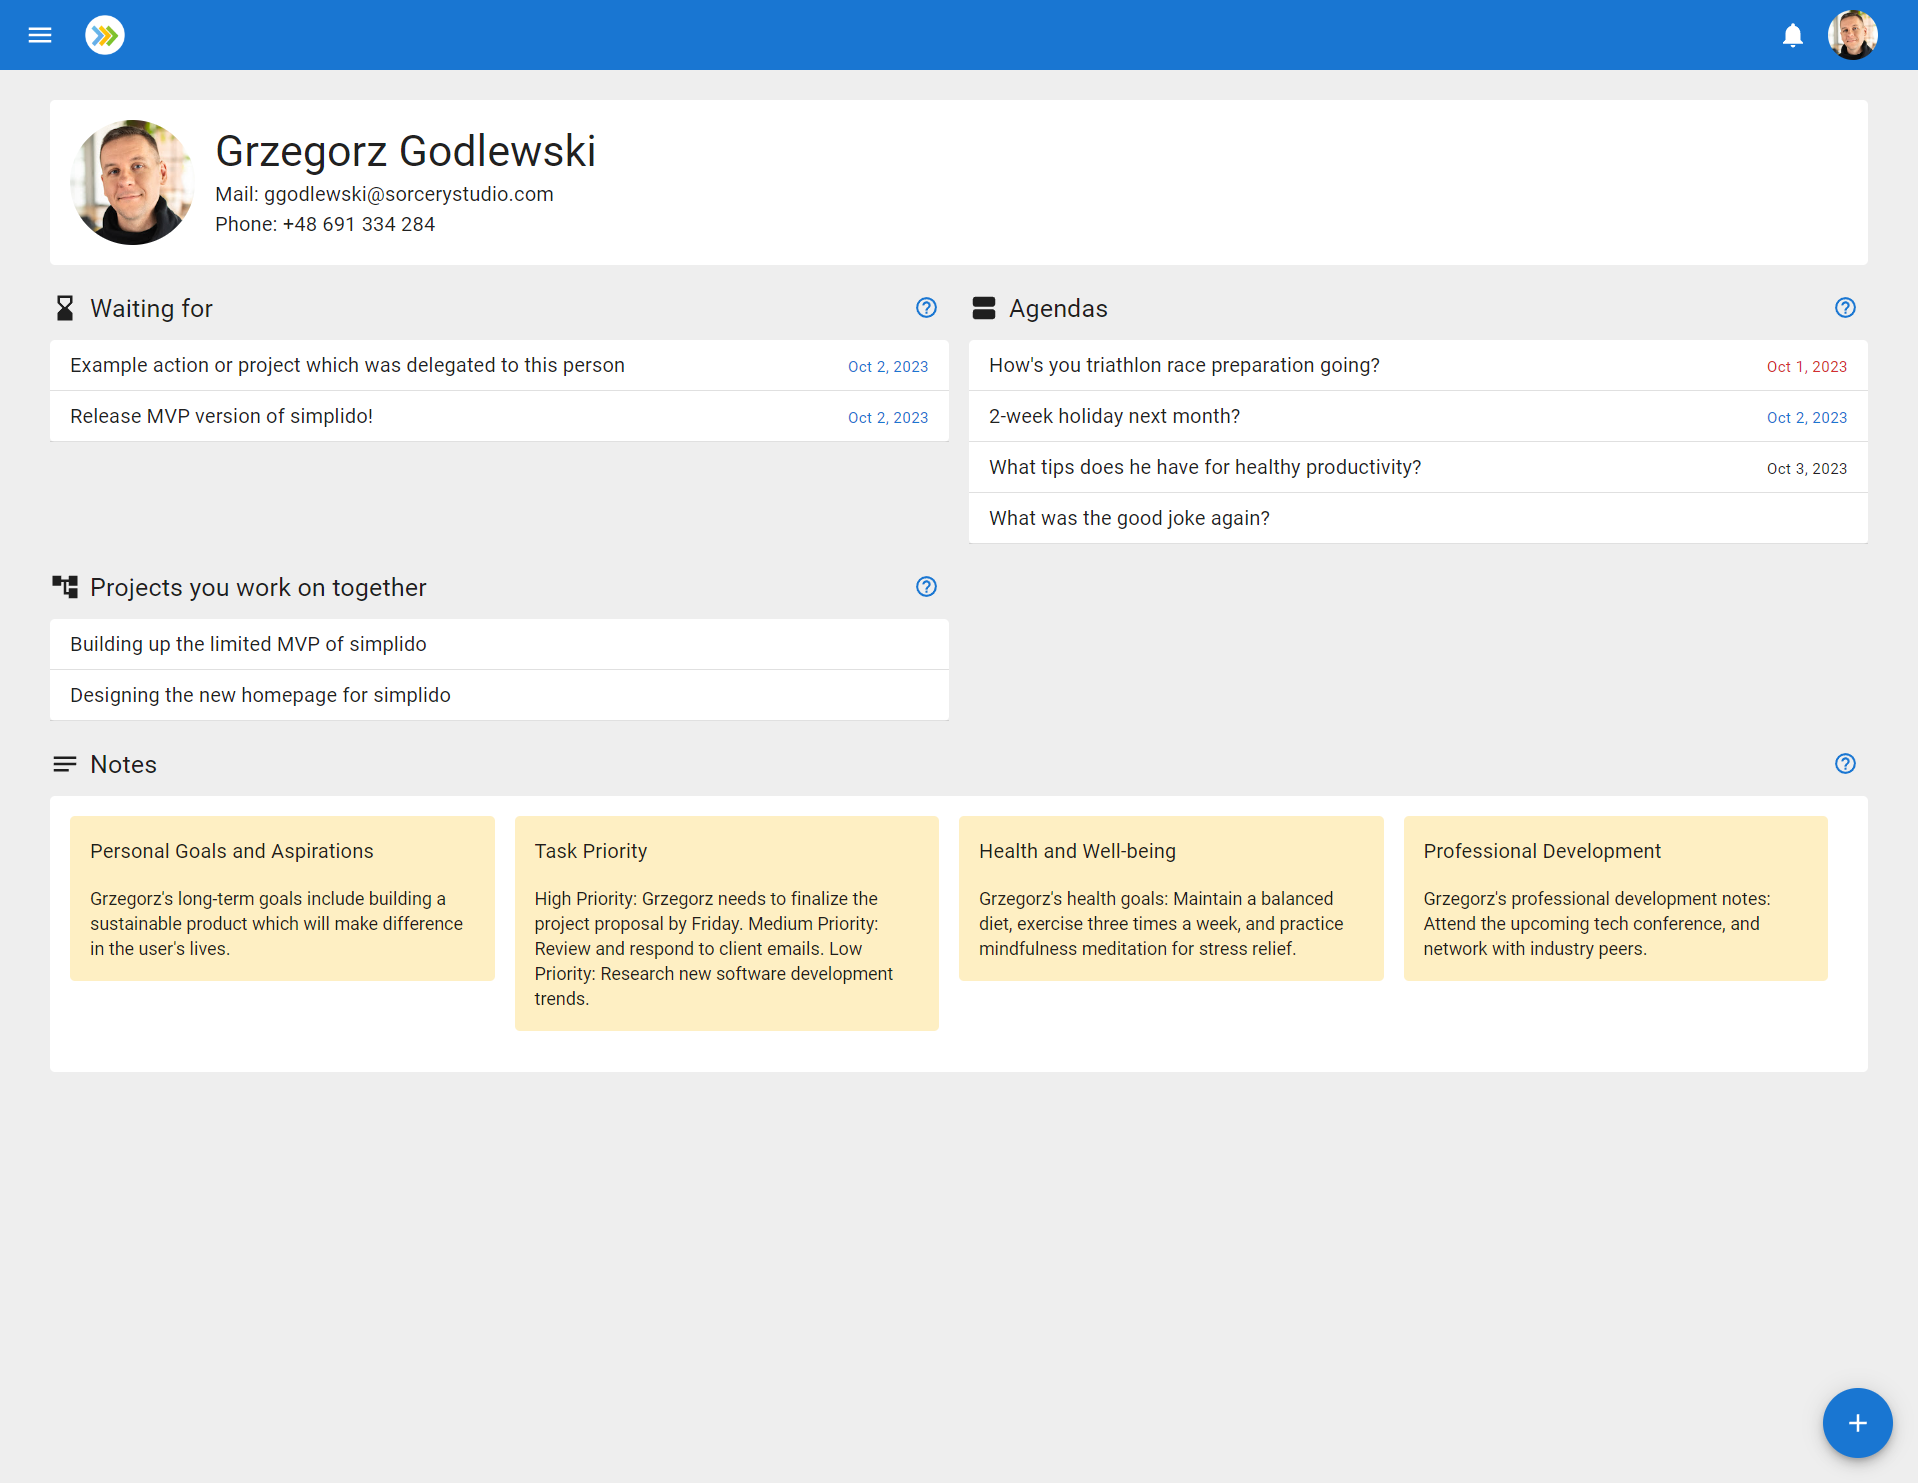Show help for the Agendas section
This screenshot has width=1918, height=1483.
click(x=1845, y=308)
